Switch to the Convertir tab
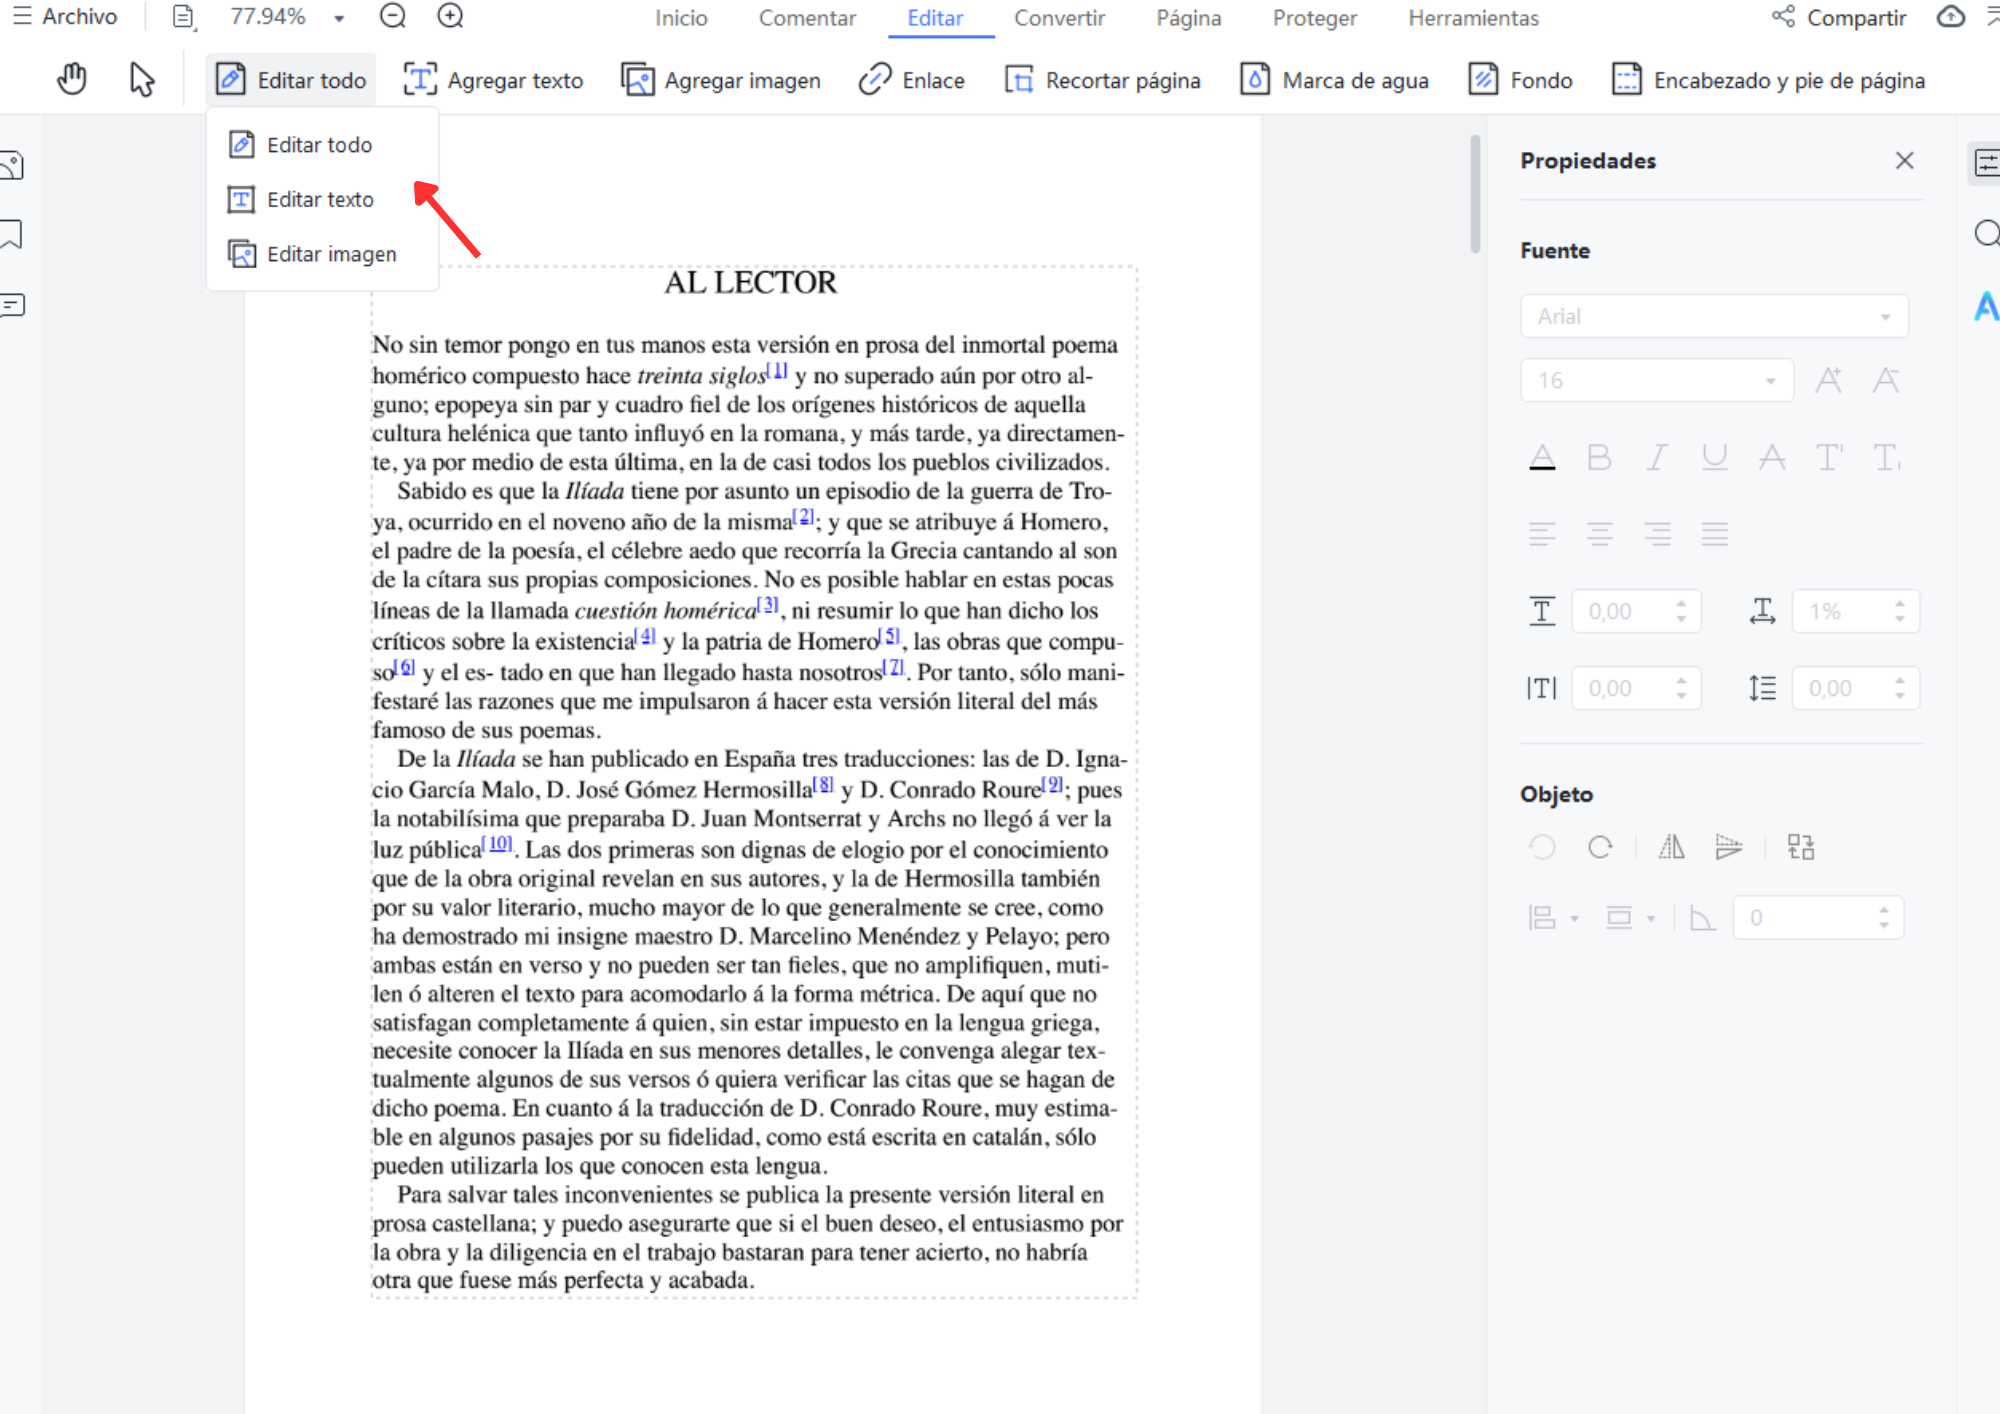Viewport: 2000px width, 1414px height. pos(1059,18)
